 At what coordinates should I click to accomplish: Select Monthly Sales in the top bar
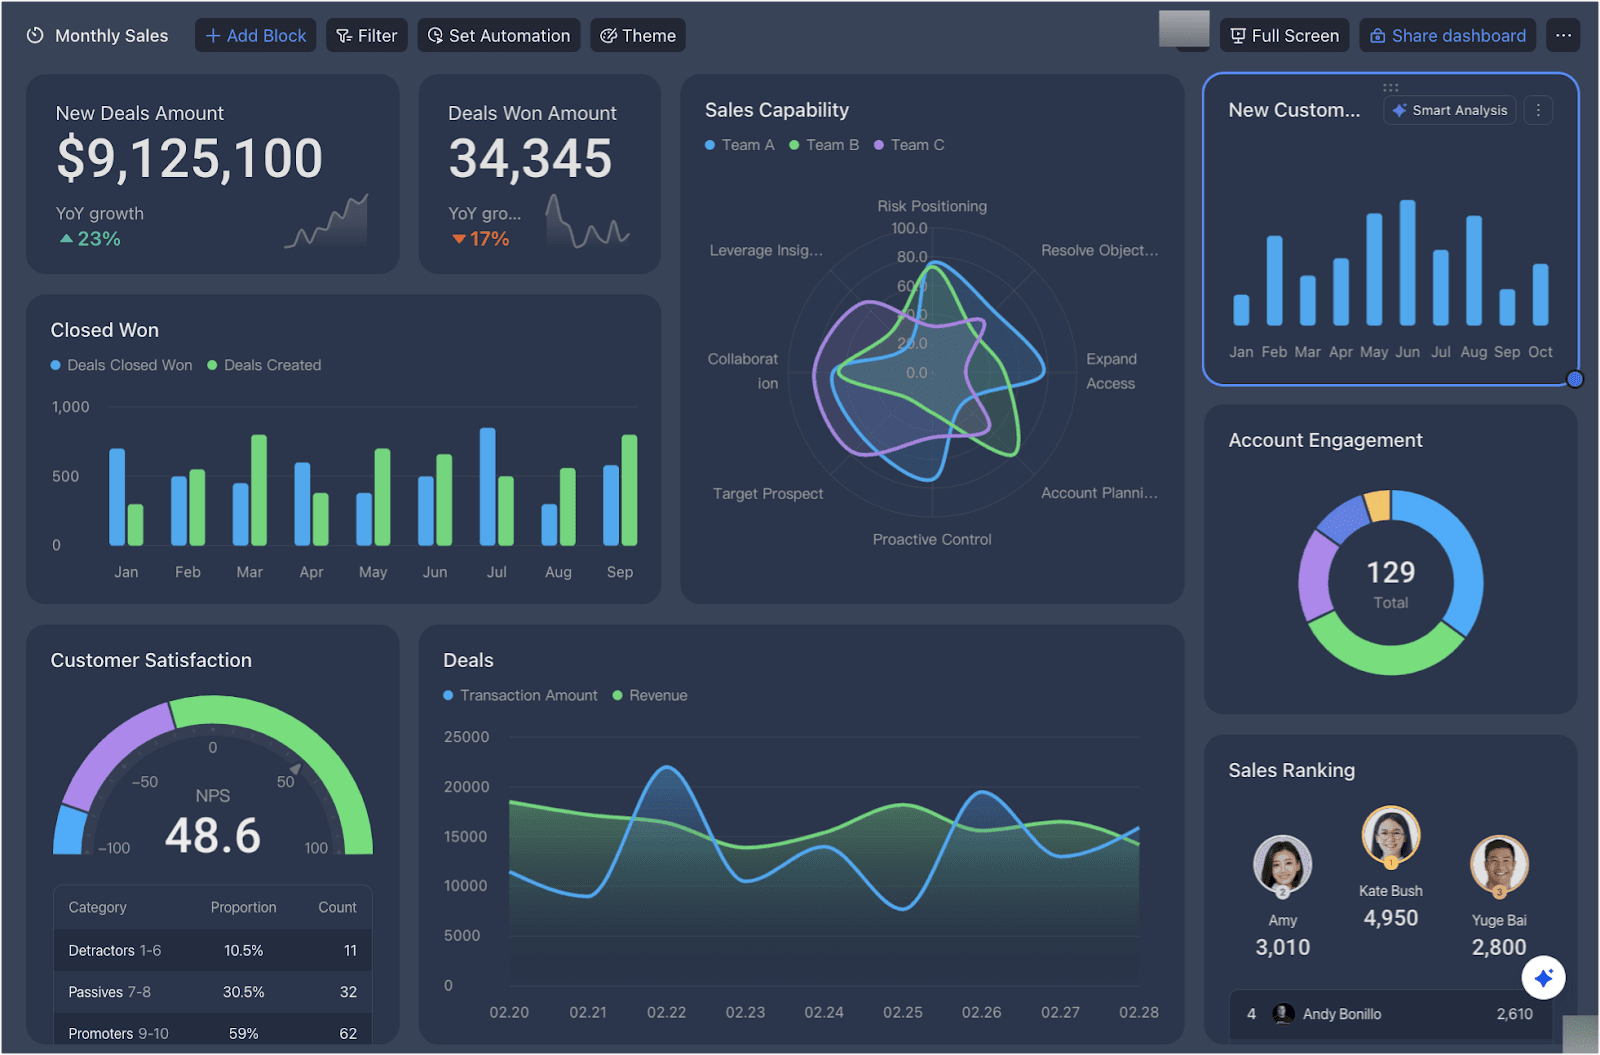click(x=111, y=35)
